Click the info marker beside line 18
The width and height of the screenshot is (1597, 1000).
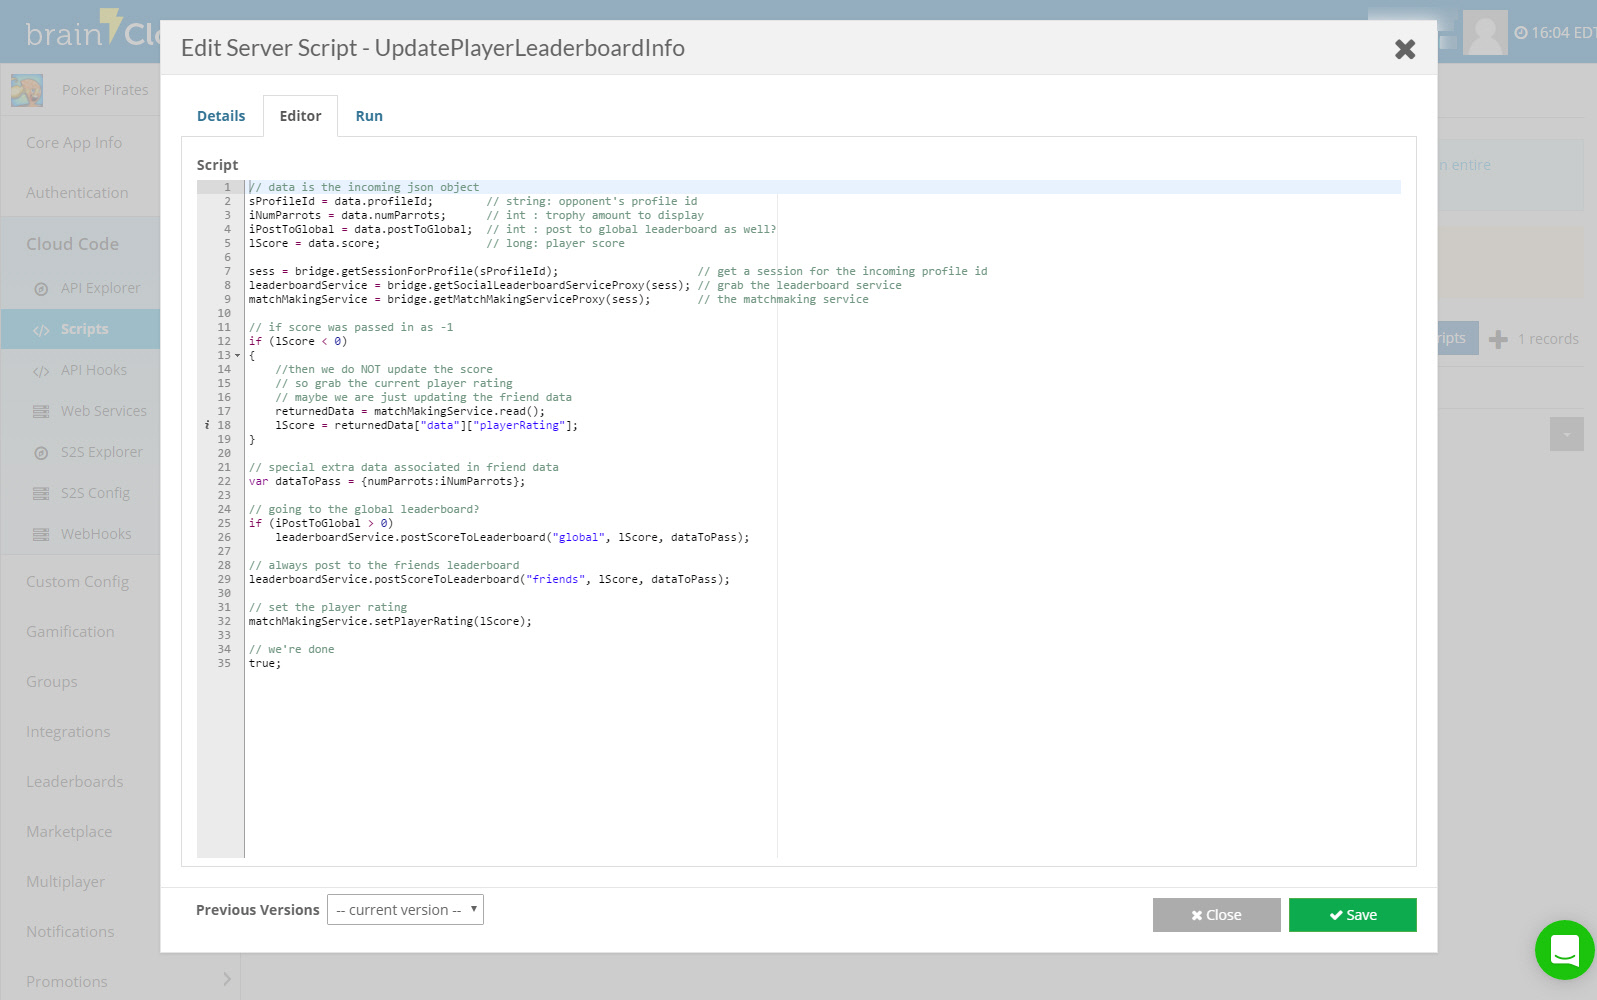pos(207,425)
